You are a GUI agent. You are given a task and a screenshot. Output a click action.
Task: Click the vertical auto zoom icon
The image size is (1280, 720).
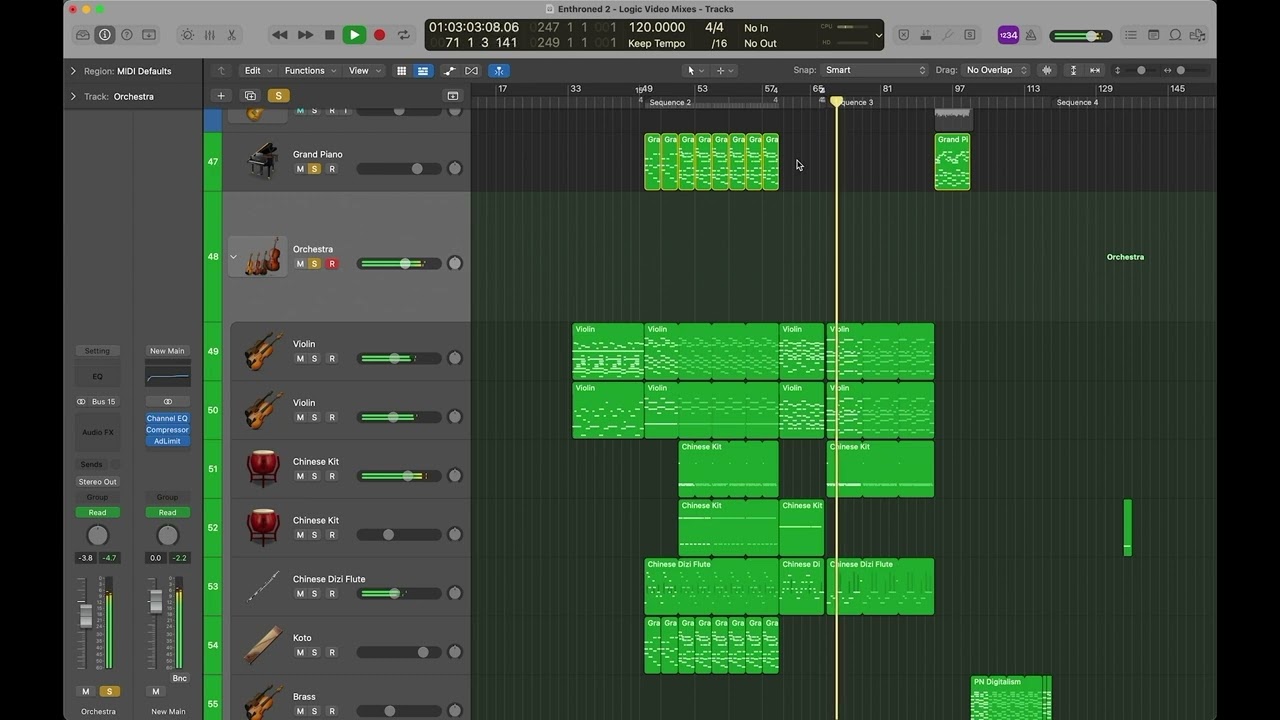1073,70
